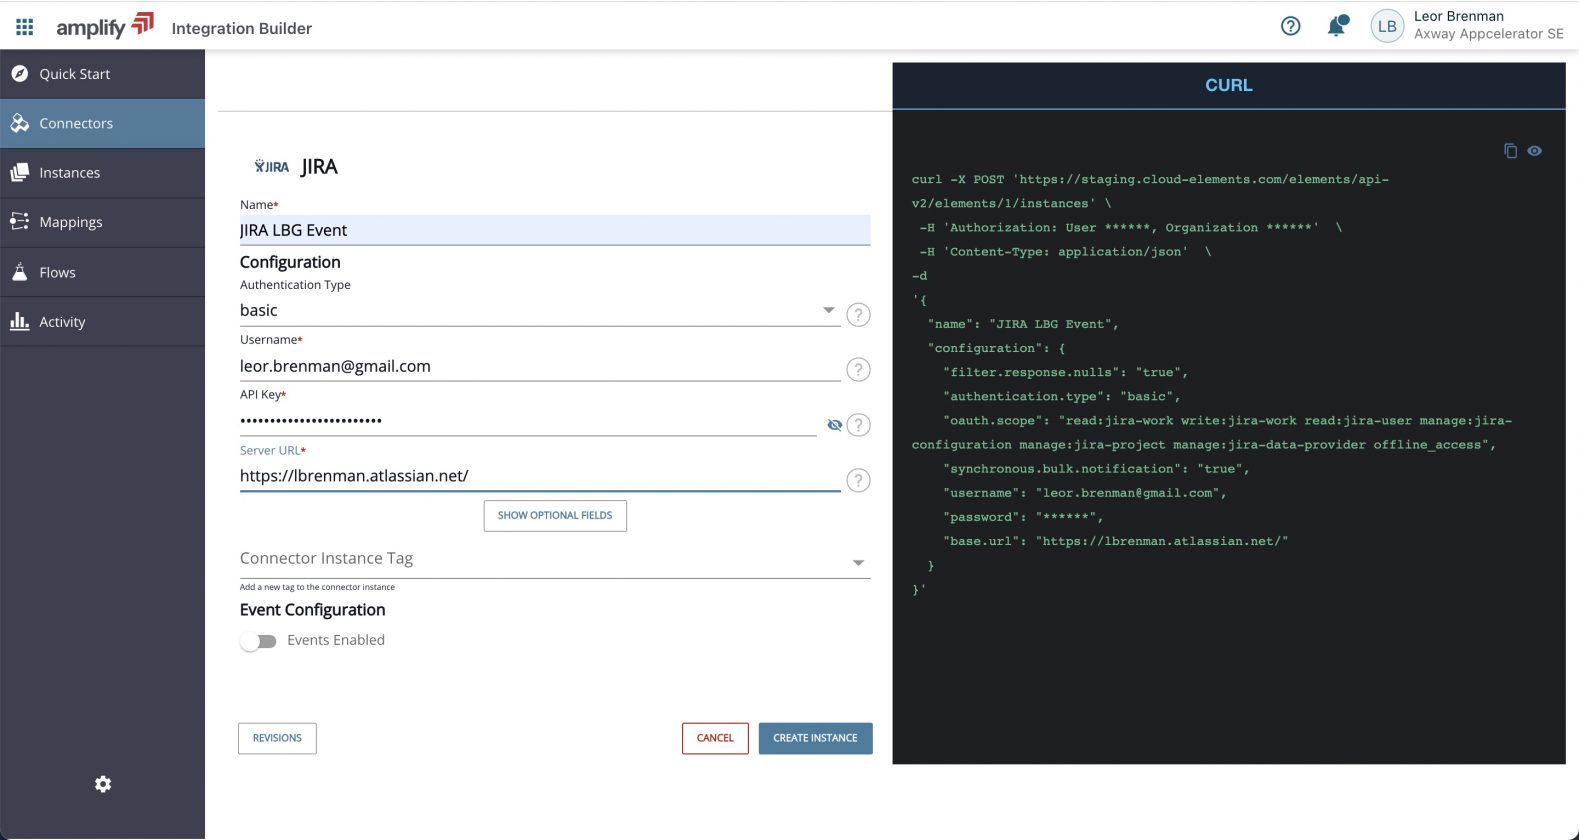Open the Connector Instance Tag dropdown
1579x840 pixels.
coord(857,563)
